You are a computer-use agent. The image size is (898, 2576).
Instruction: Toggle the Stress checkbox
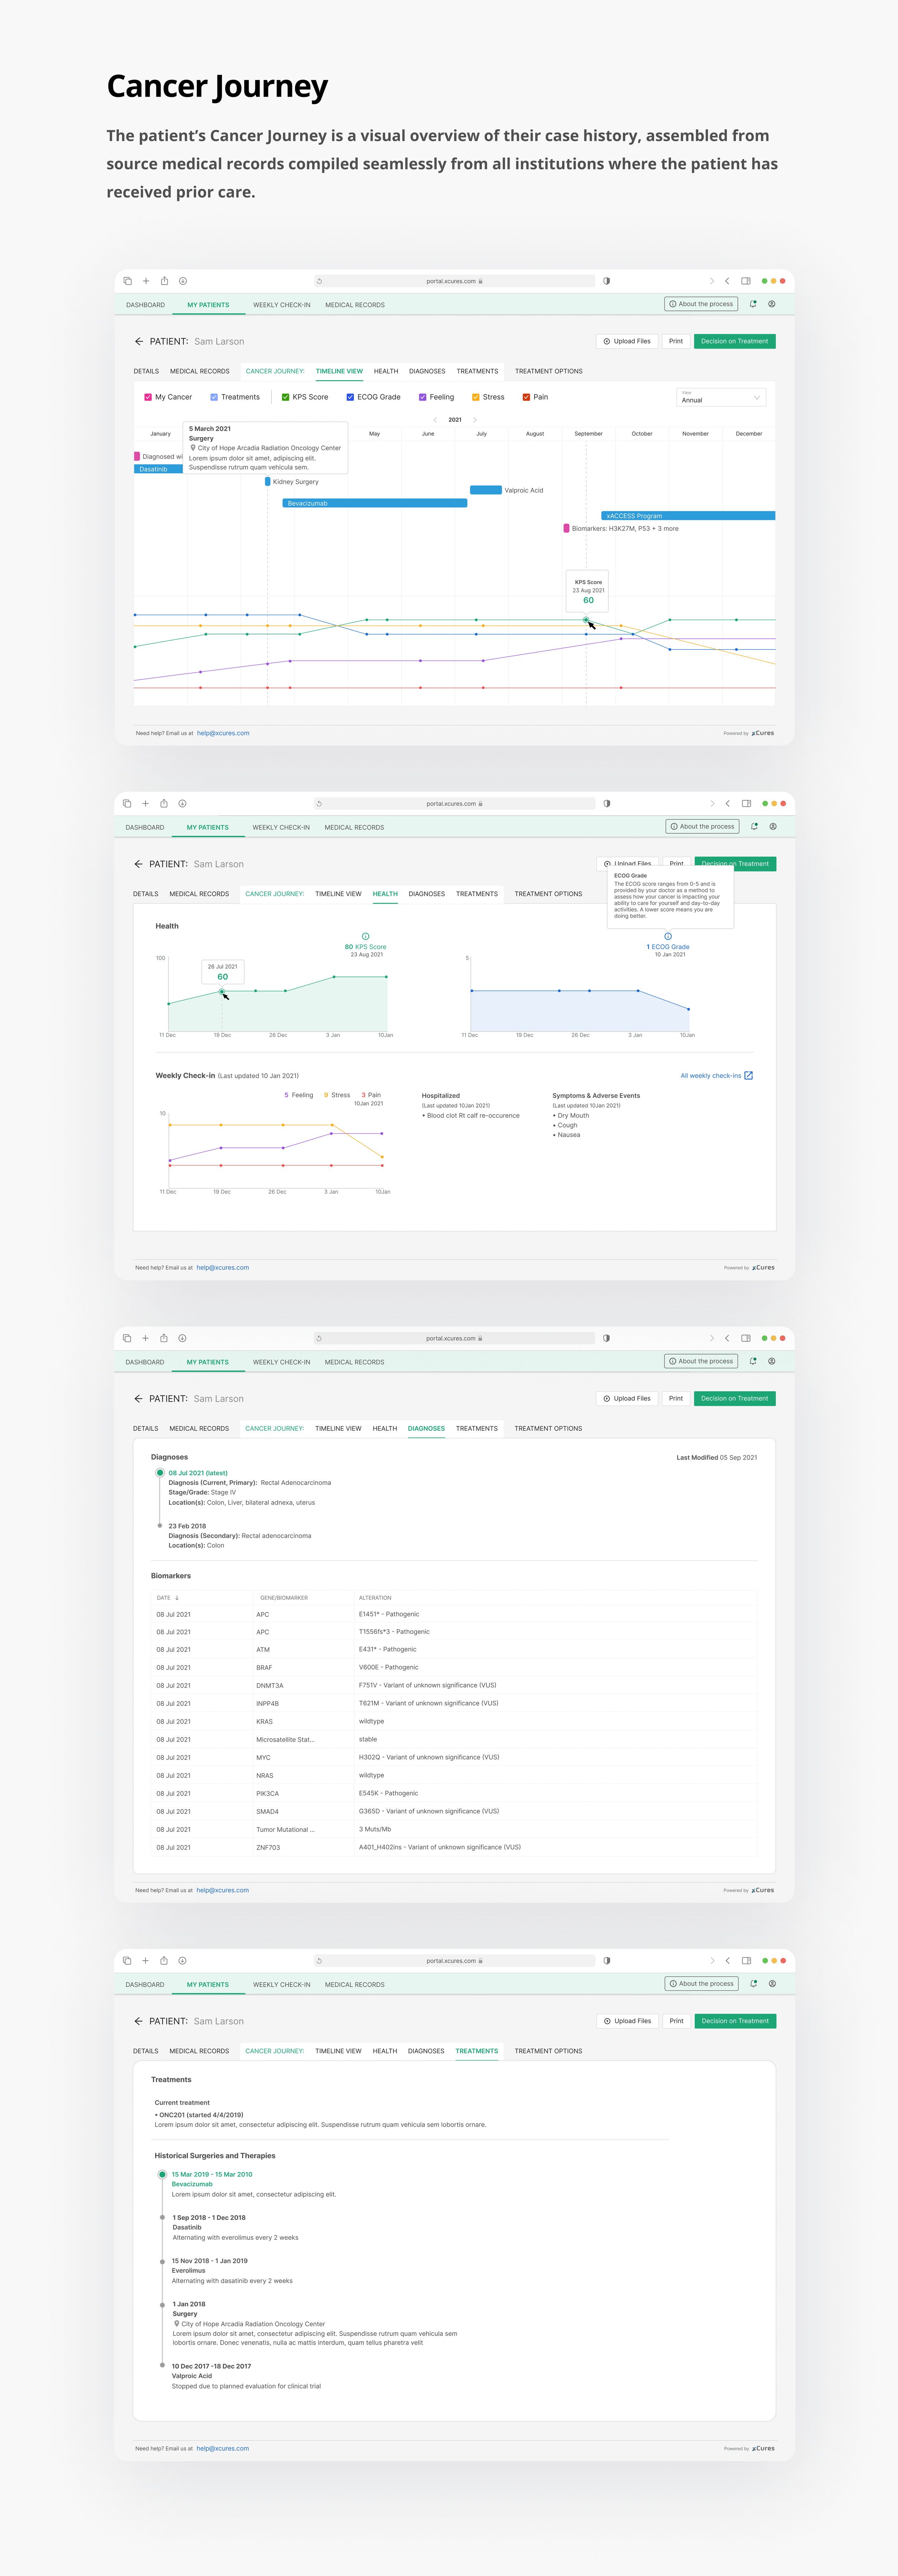point(476,397)
